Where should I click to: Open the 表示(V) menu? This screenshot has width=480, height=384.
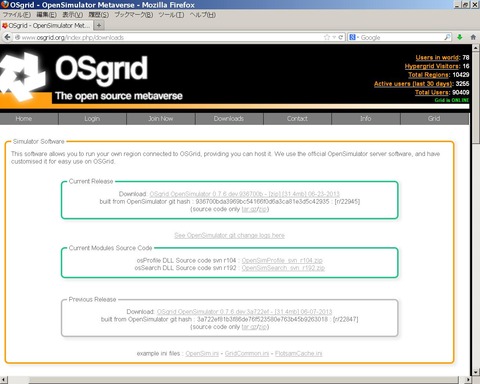(x=72, y=15)
